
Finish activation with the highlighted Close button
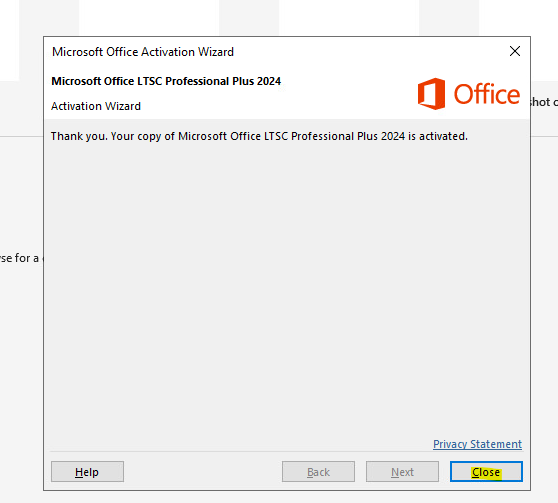pyautogui.click(x=486, y=472)
